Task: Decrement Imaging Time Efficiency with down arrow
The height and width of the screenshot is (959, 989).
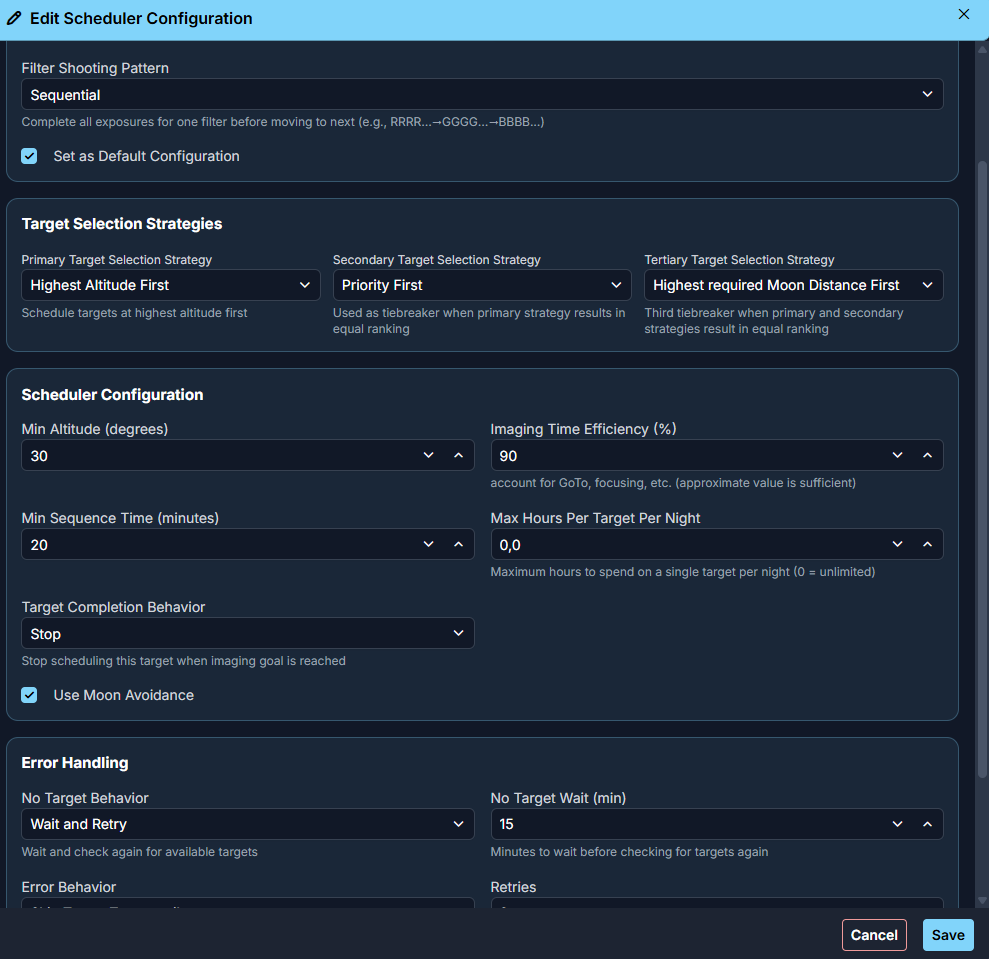Action: tap(898, 455)
